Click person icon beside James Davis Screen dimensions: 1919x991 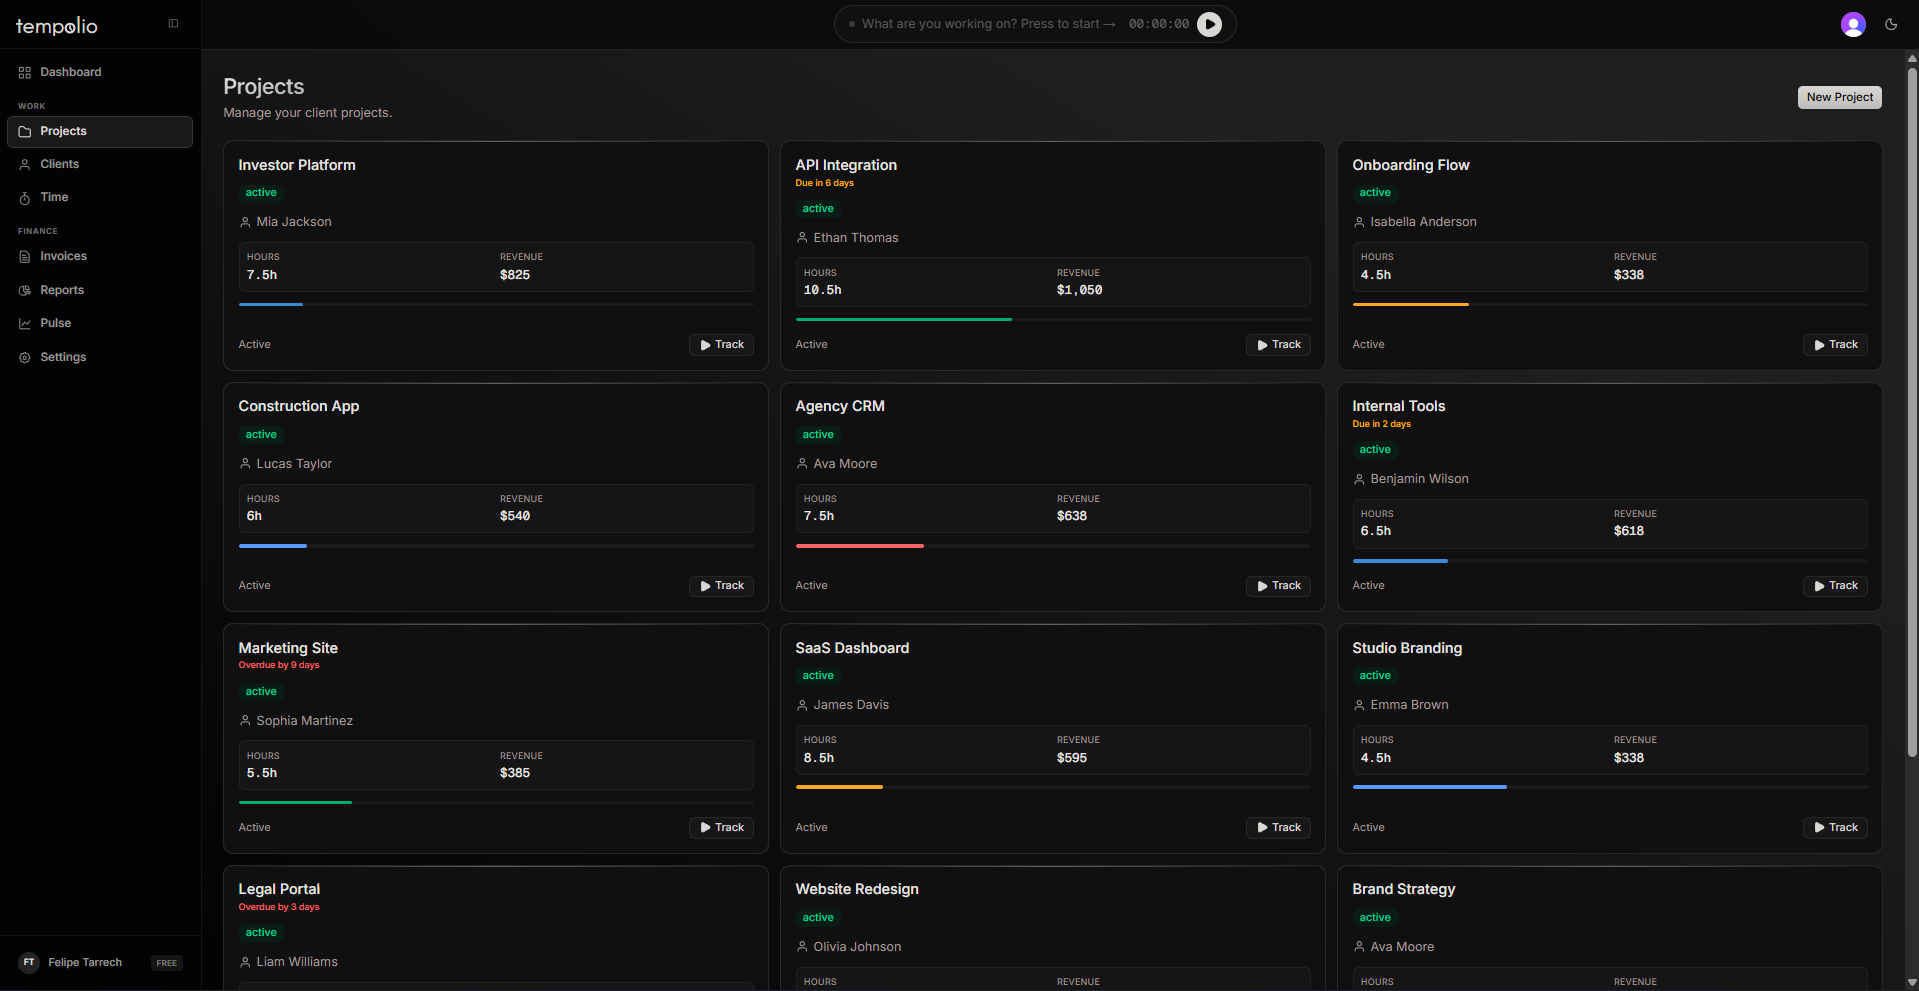[x=802, y=705]
